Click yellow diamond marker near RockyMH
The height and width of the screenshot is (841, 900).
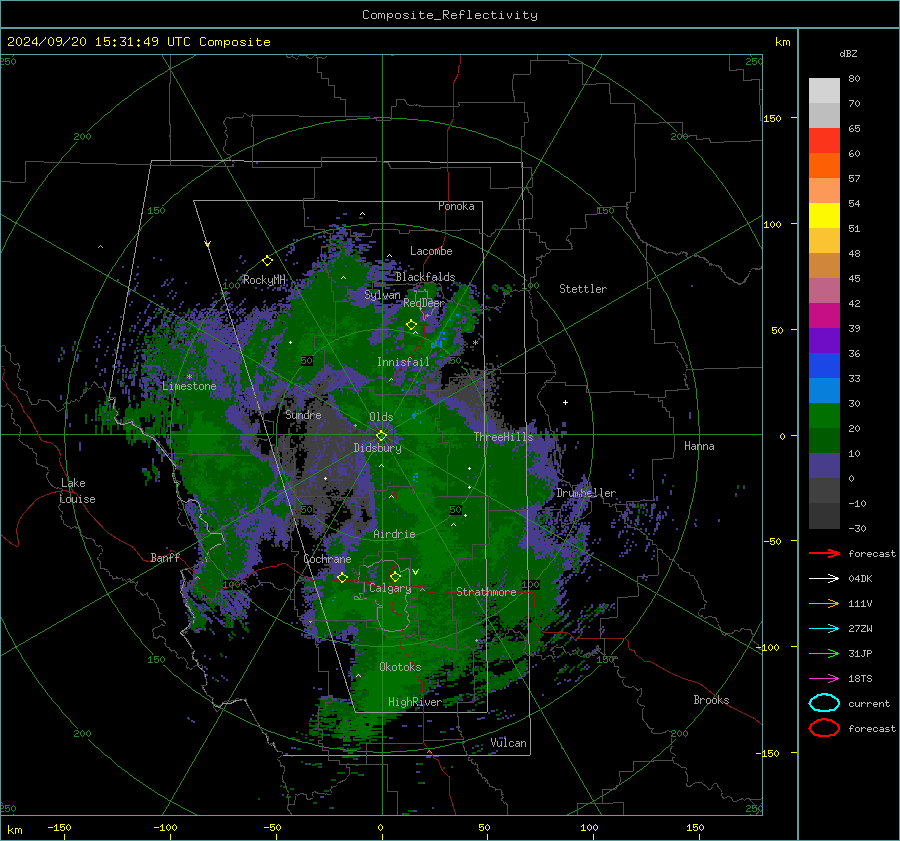(x=267, y=261)
